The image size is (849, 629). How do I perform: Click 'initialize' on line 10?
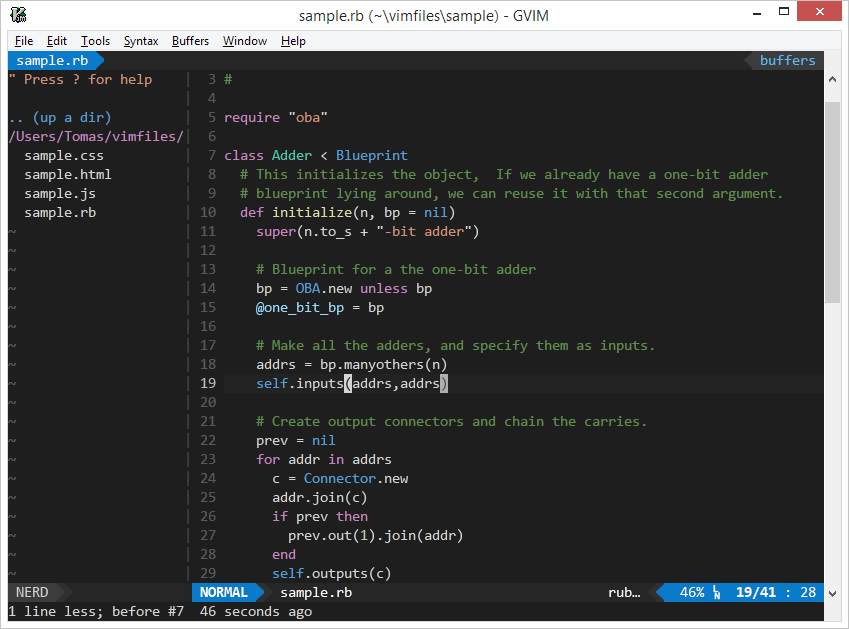[x=312, y=213]
